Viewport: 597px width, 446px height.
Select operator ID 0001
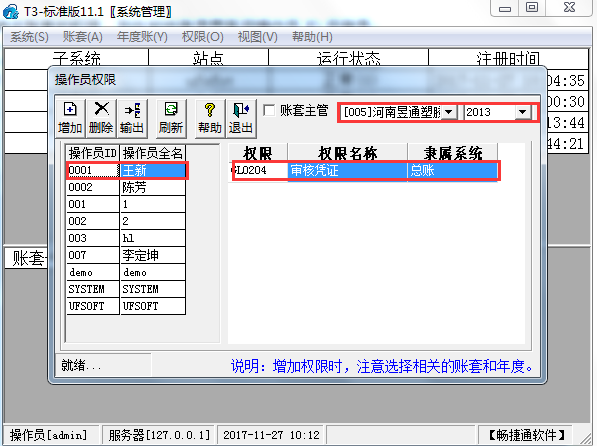(93, 170)
